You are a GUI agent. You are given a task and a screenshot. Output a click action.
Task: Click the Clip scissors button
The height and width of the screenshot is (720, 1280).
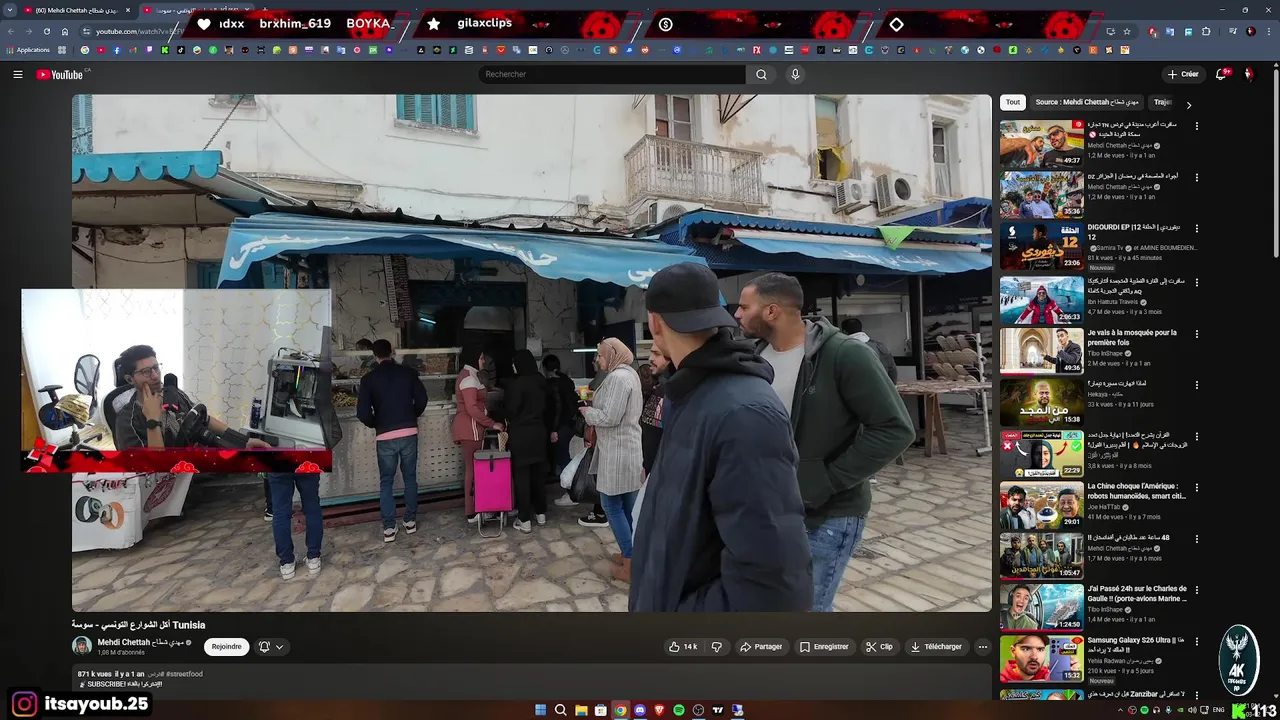pyautogui.click(x=879, y=647)
